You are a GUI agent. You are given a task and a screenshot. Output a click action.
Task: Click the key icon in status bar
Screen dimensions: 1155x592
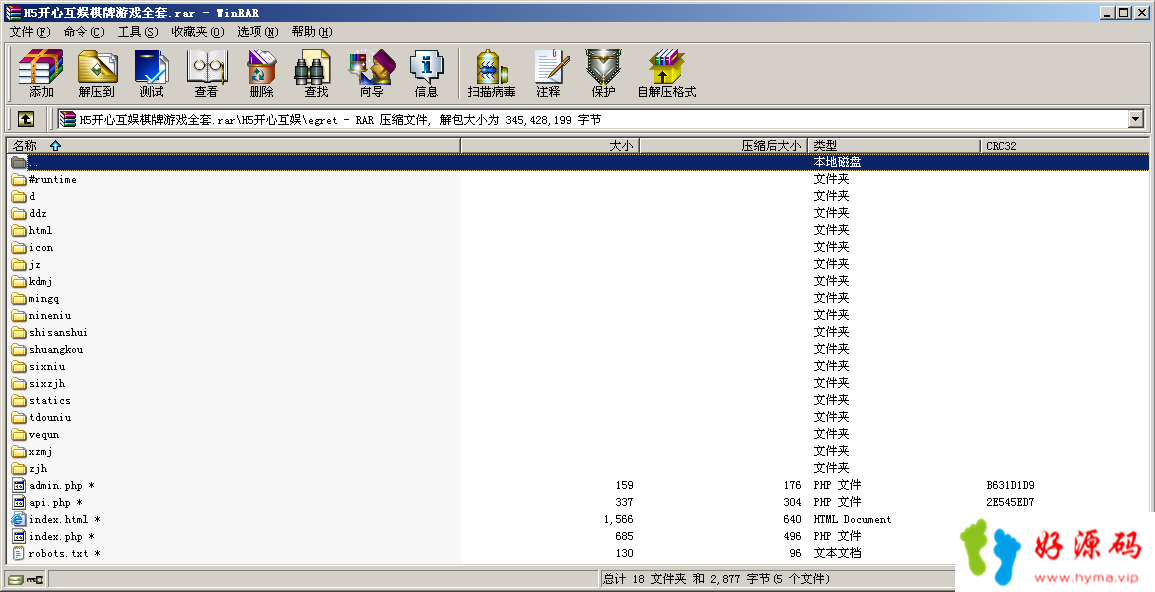35,579
